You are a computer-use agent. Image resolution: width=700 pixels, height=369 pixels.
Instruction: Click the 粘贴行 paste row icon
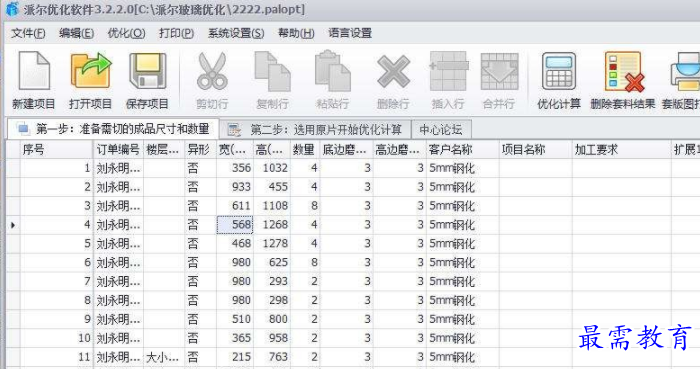pyautogui.click(x=333, y=71)
